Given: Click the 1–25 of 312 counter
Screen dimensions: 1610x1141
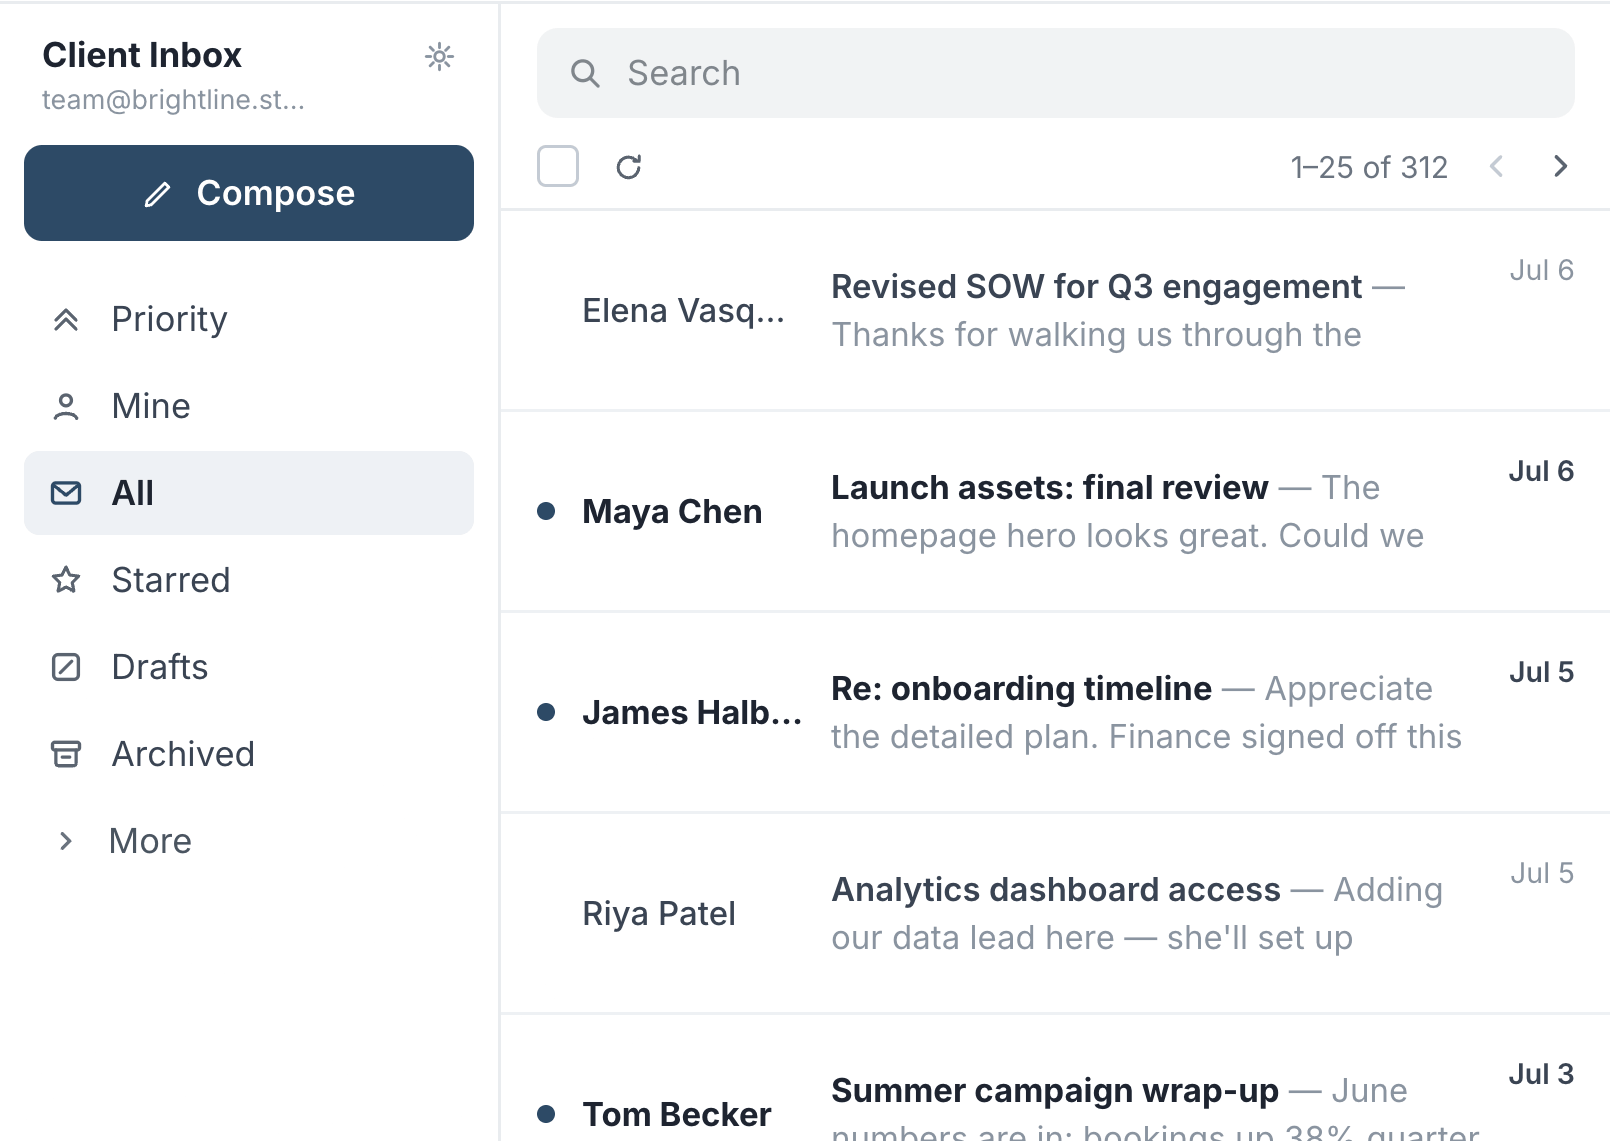Looking at the screenshot, I should [x=1369, y=167].
